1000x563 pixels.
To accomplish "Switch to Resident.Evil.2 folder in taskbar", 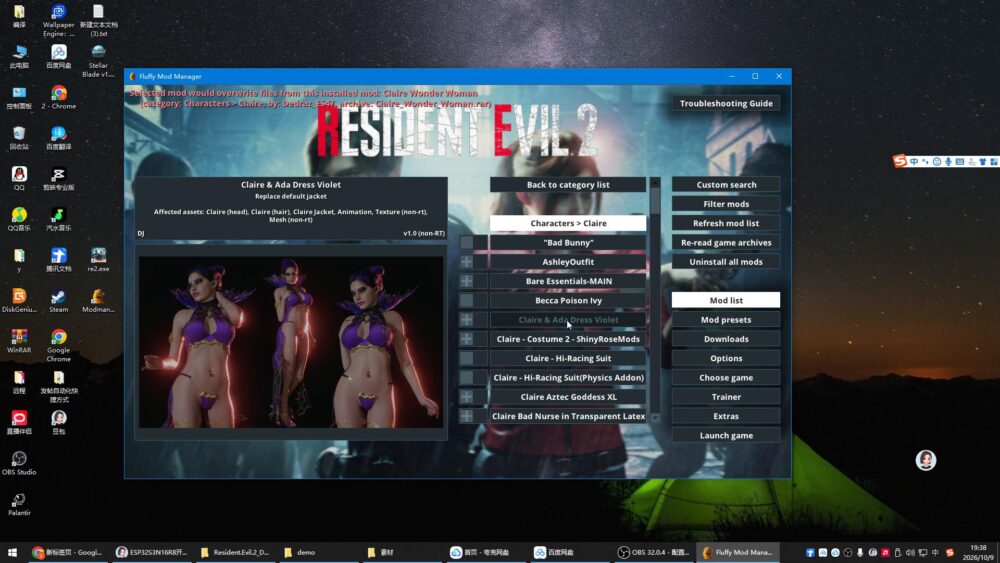I will (x=235, y=552).
